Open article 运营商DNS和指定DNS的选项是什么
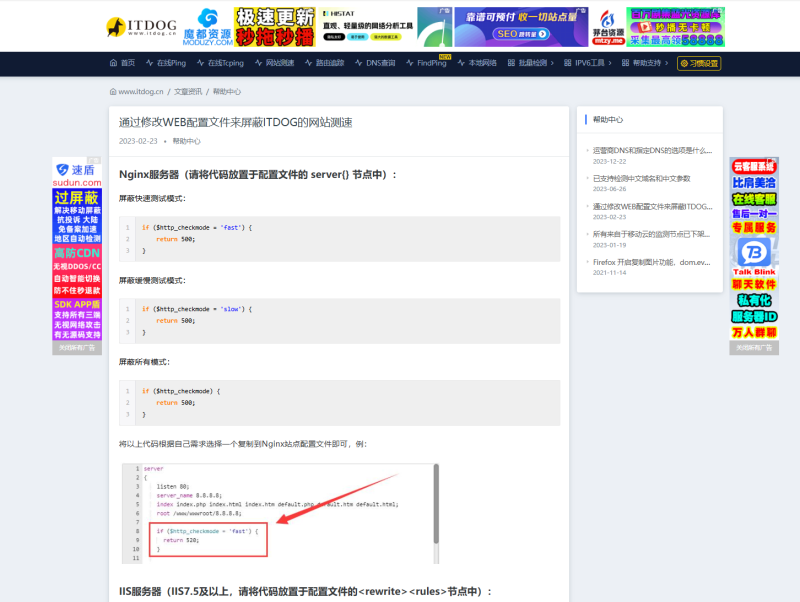This screenshot has width=800, height=602. click(x=652, y=149)
